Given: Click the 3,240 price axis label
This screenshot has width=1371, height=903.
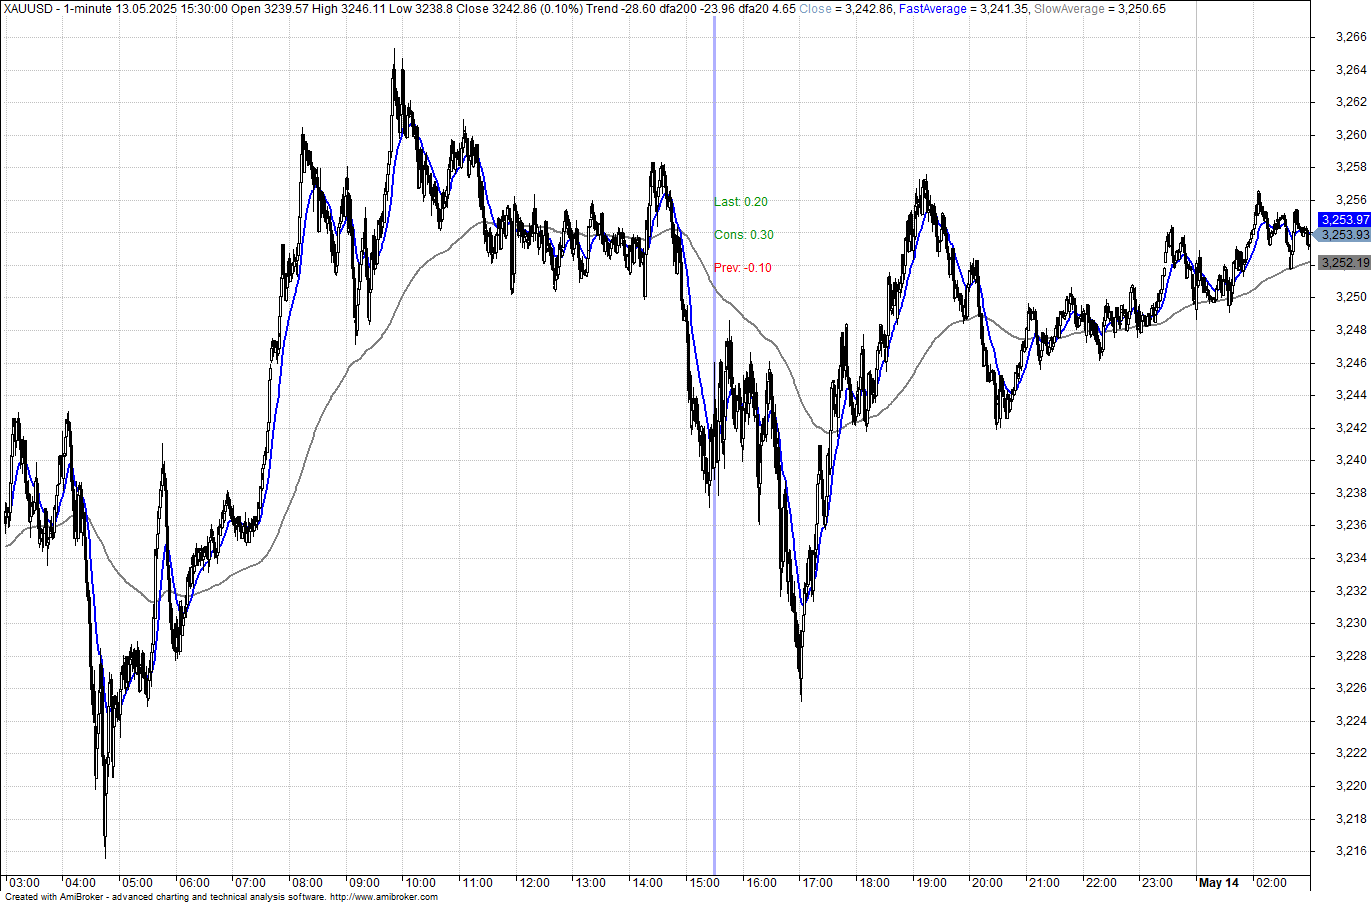Looking at the screenshot, I should (x=1351, y=460).
